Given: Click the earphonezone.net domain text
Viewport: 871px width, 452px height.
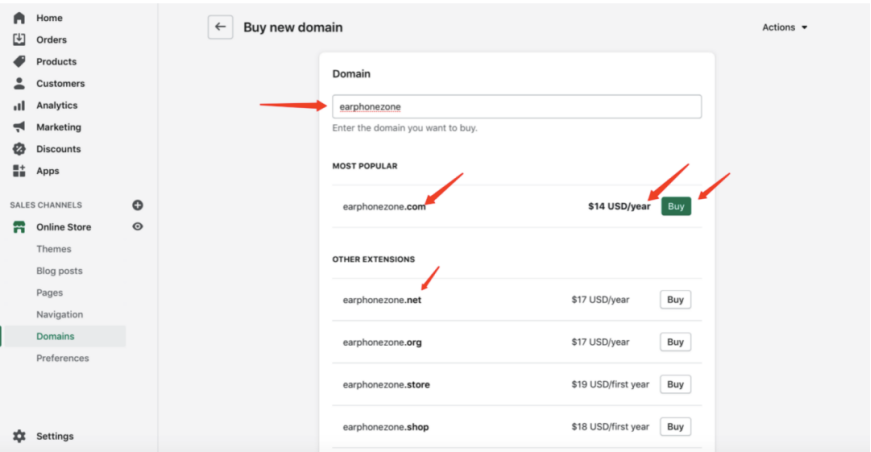Looking at the screenshot, I should click(x=382, y=300).
